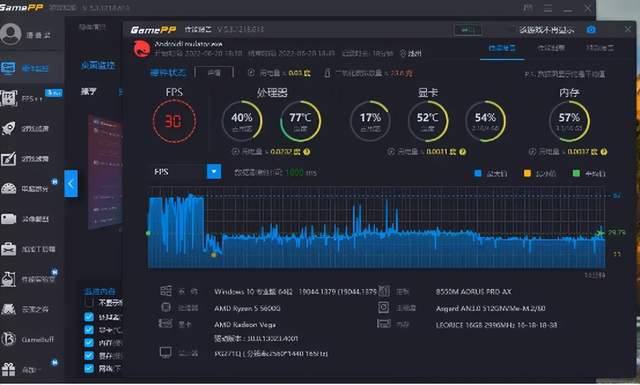Click the hardware status heading
This screenshot has width=640, height=385.
tap(168, 73)
